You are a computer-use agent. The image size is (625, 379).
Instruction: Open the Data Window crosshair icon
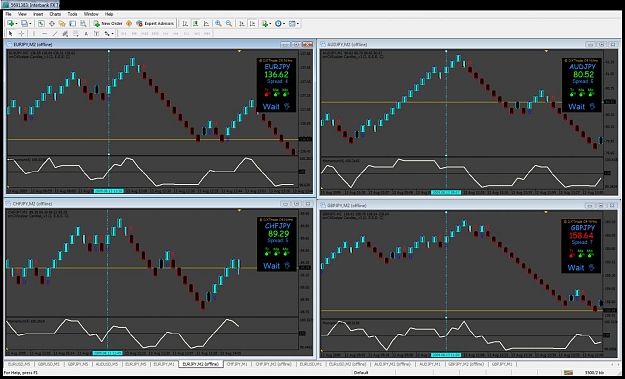51,24
